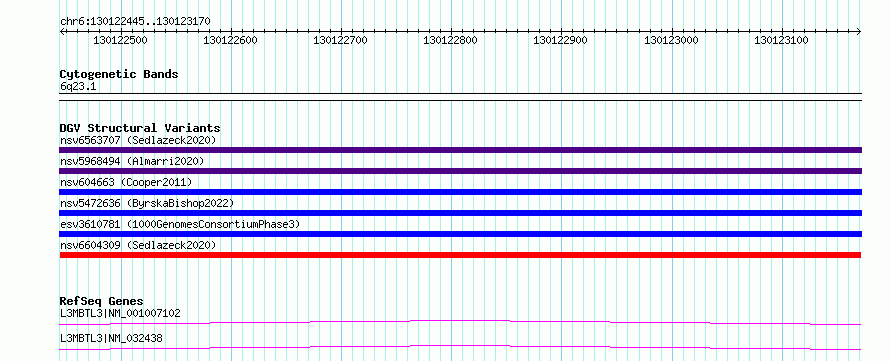
Task: Click the right arrow end of ruler
Action: point(859,31)
